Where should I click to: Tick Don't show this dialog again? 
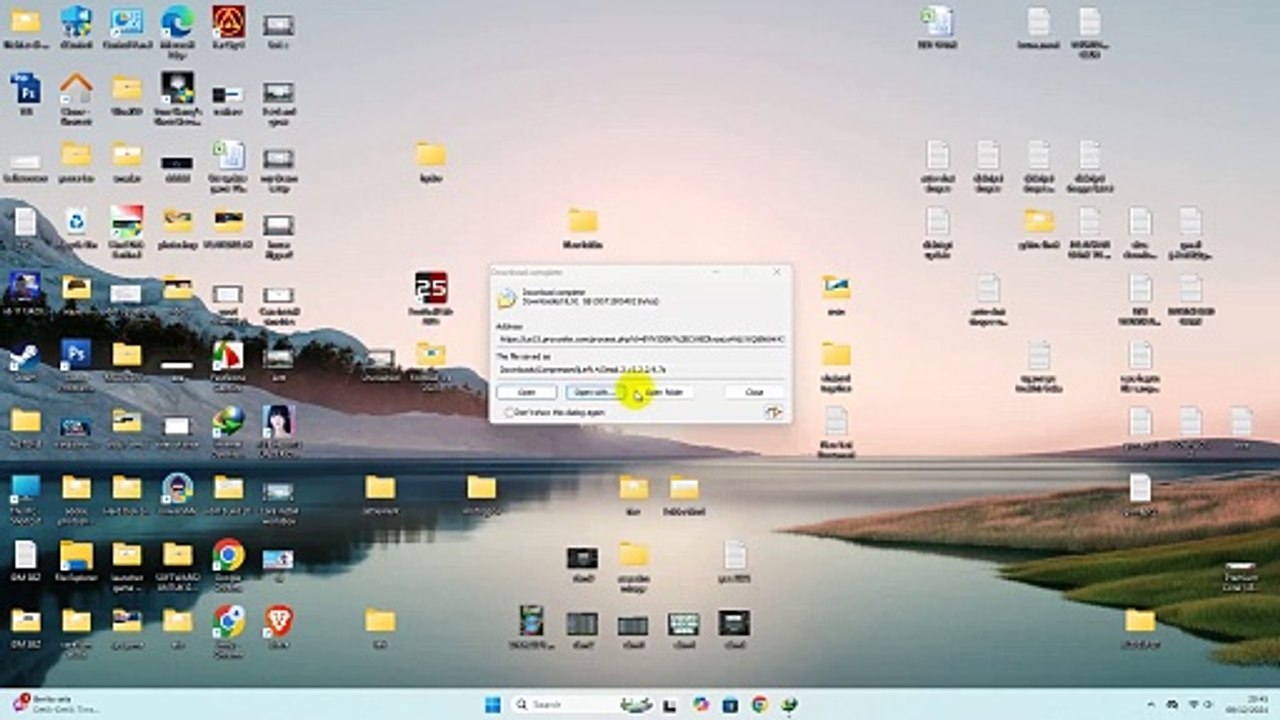[x=510, y=412]
